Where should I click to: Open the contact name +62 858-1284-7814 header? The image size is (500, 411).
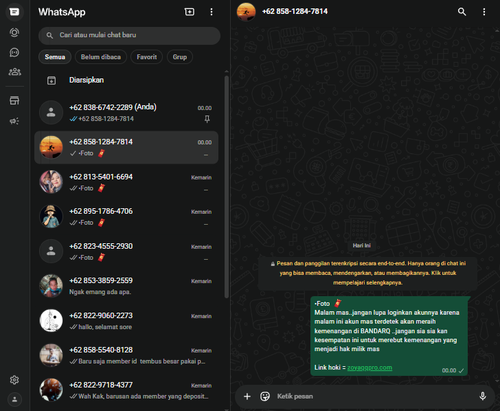pos(295,12)
